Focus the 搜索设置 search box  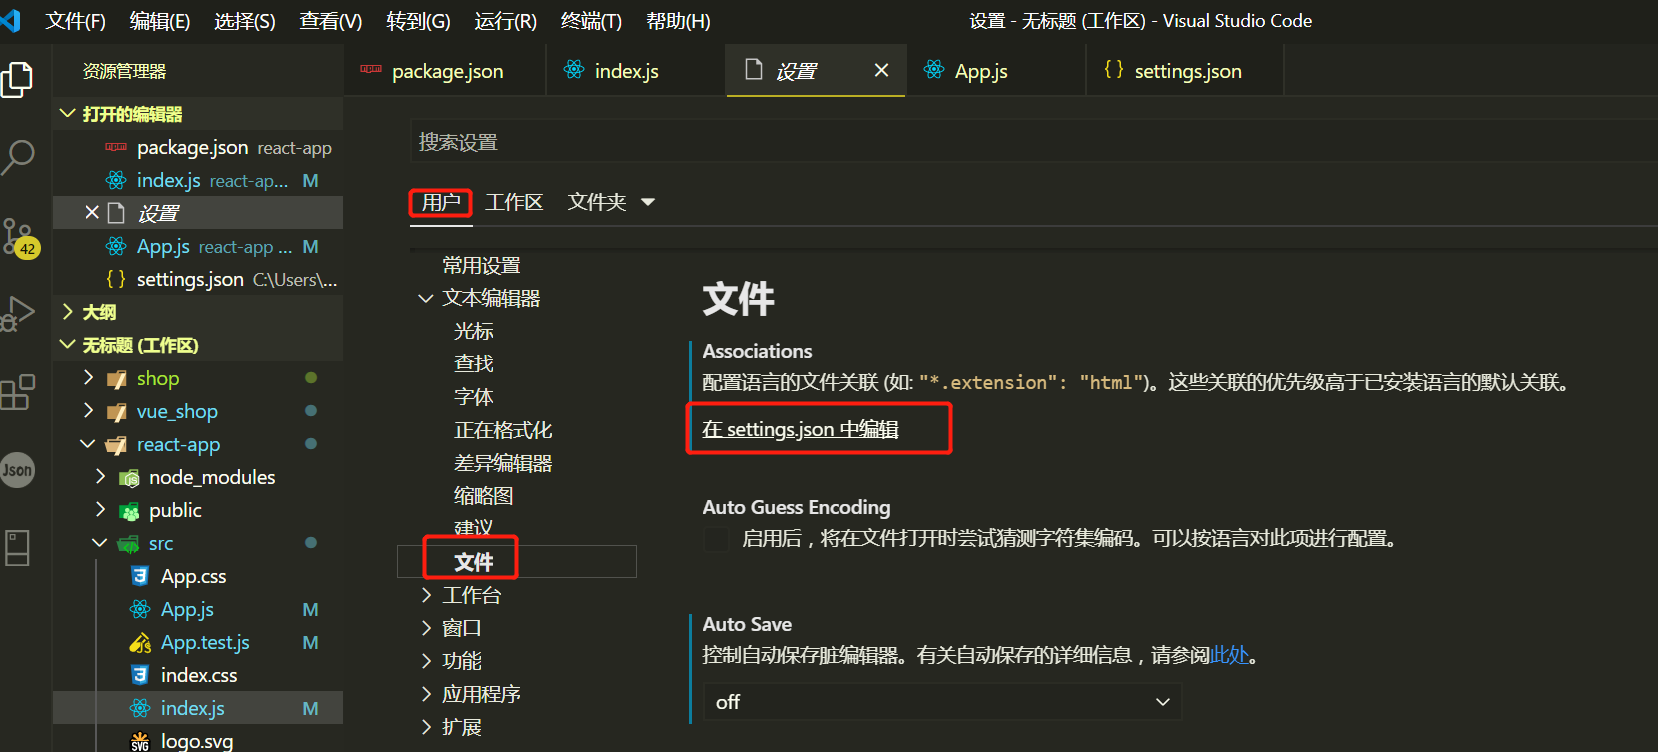[1034, 142]
